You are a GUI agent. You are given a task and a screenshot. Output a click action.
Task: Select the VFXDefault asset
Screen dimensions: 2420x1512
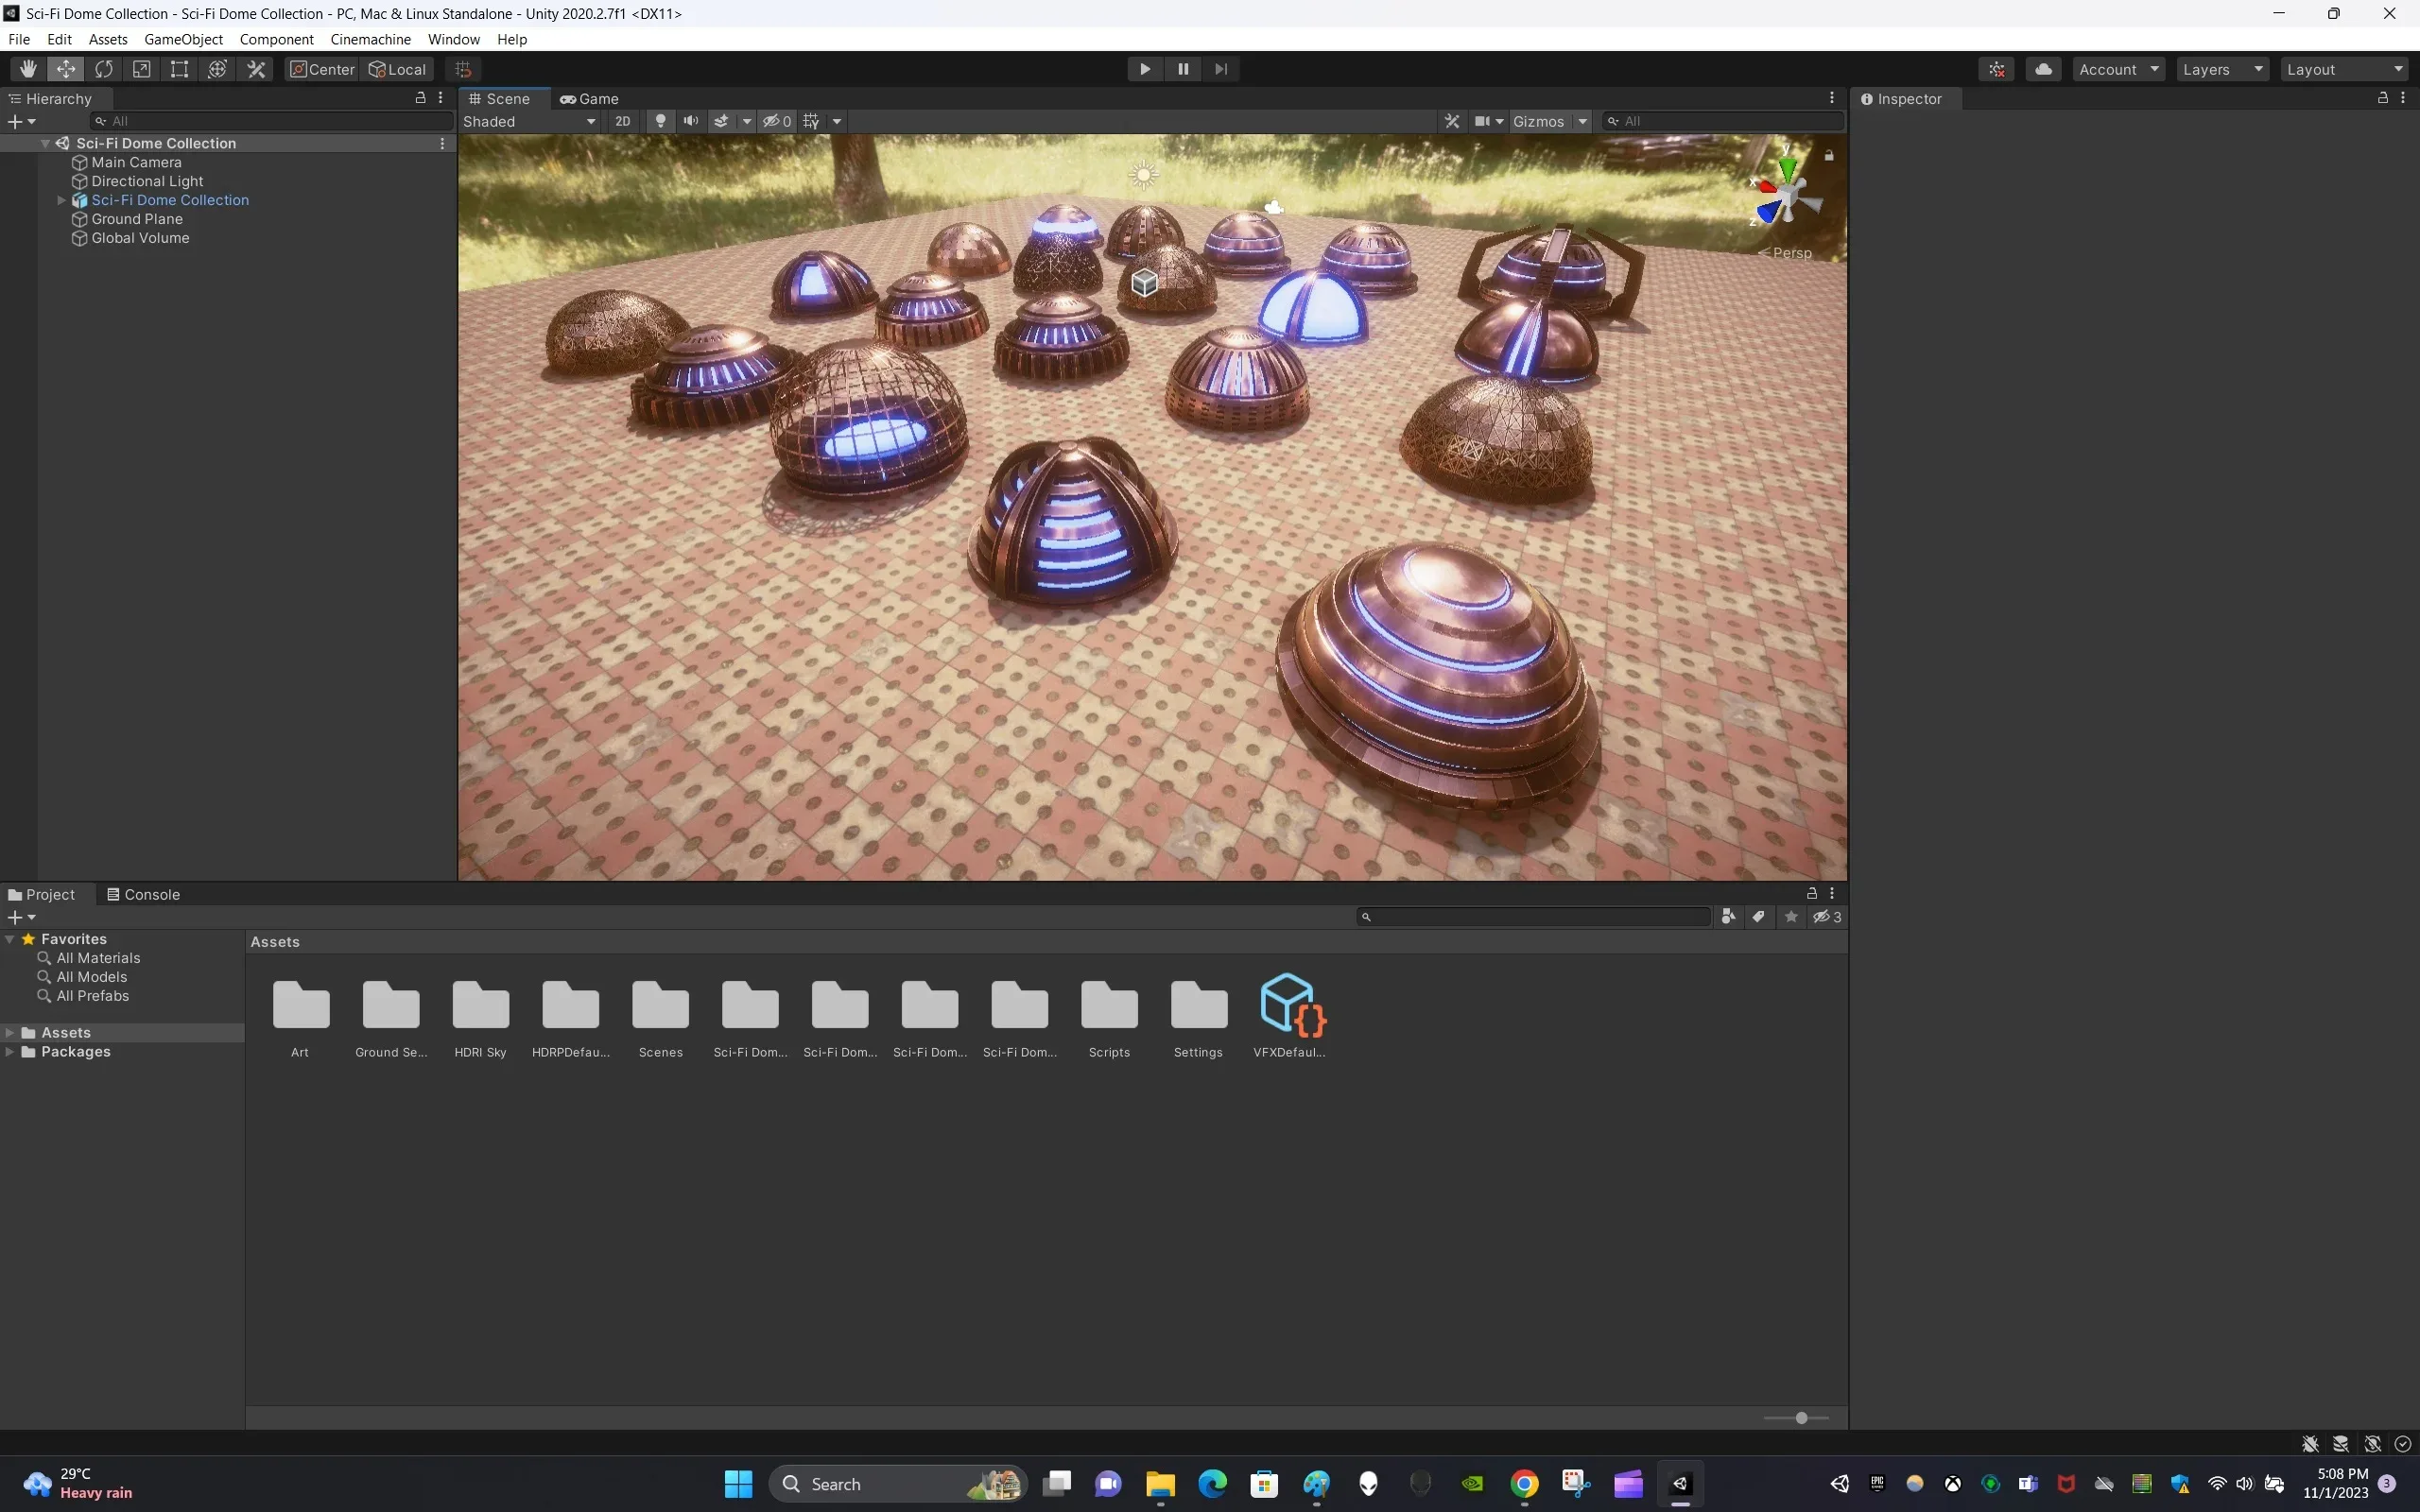pyautogui.click(x=1289, y=1016)
